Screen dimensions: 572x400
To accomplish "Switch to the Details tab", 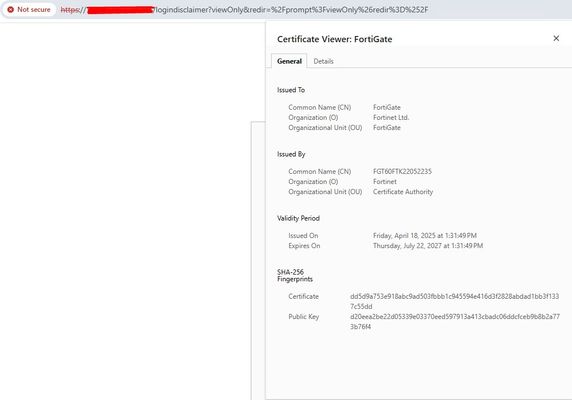I will pos(323,61).
